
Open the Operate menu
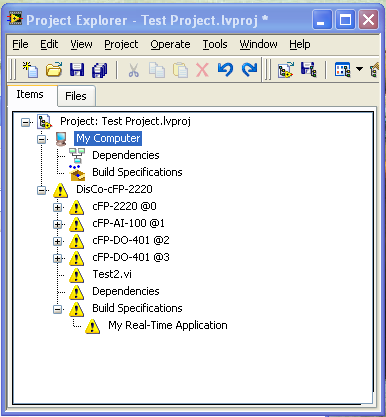[170, 44]
